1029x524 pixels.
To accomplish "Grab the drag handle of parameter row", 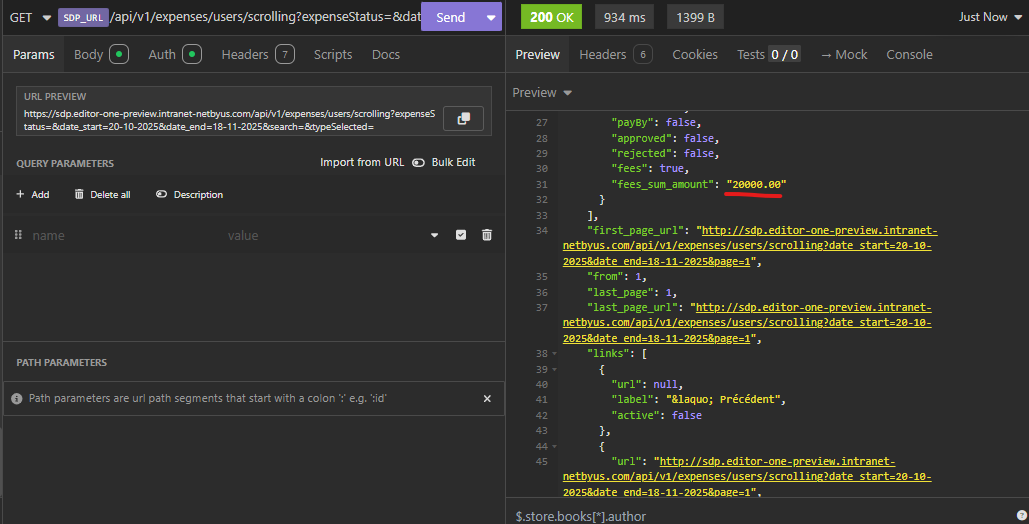I will 18,235.
